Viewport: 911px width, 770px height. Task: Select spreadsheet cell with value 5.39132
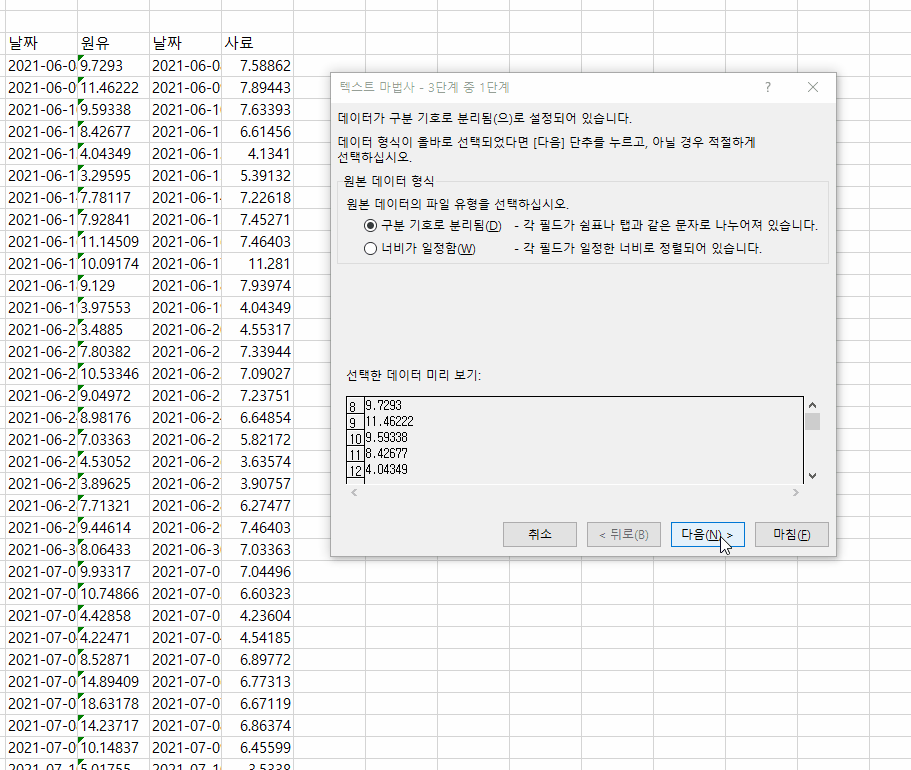pos(257,176)
